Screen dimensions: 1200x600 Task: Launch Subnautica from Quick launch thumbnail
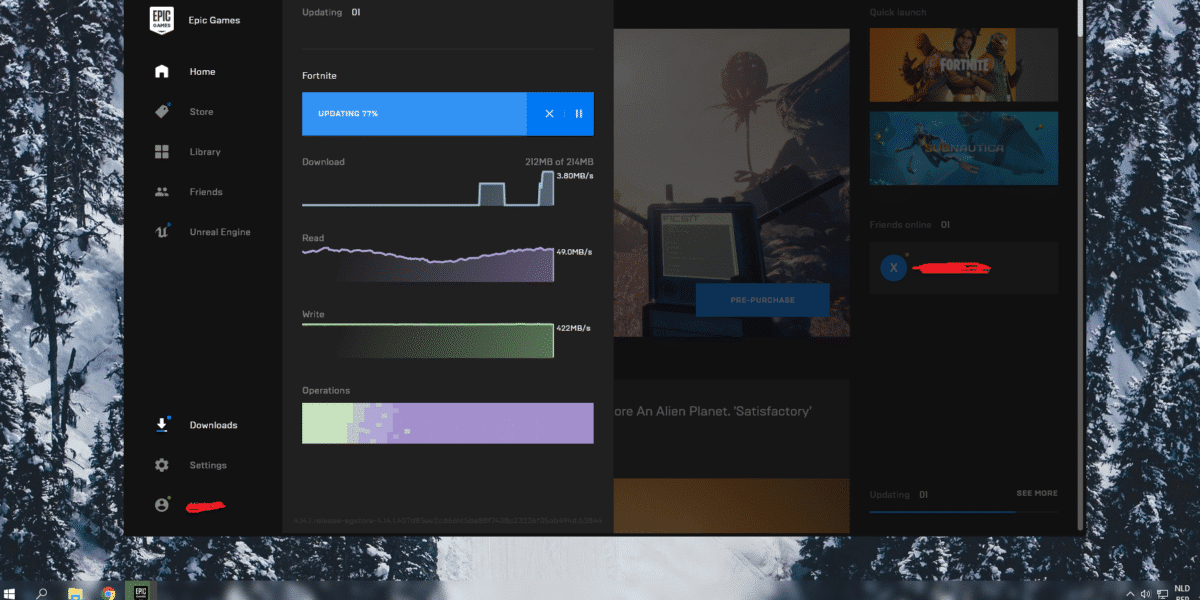(963, 148)
